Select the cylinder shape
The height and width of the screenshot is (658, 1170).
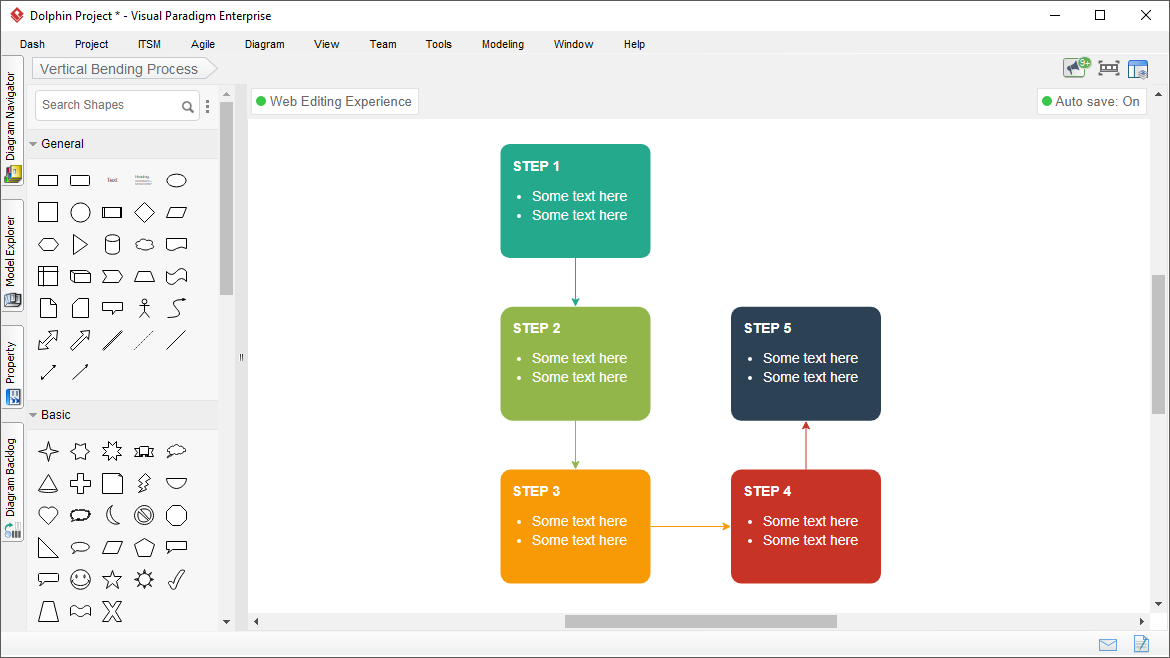tap(112, 245)
